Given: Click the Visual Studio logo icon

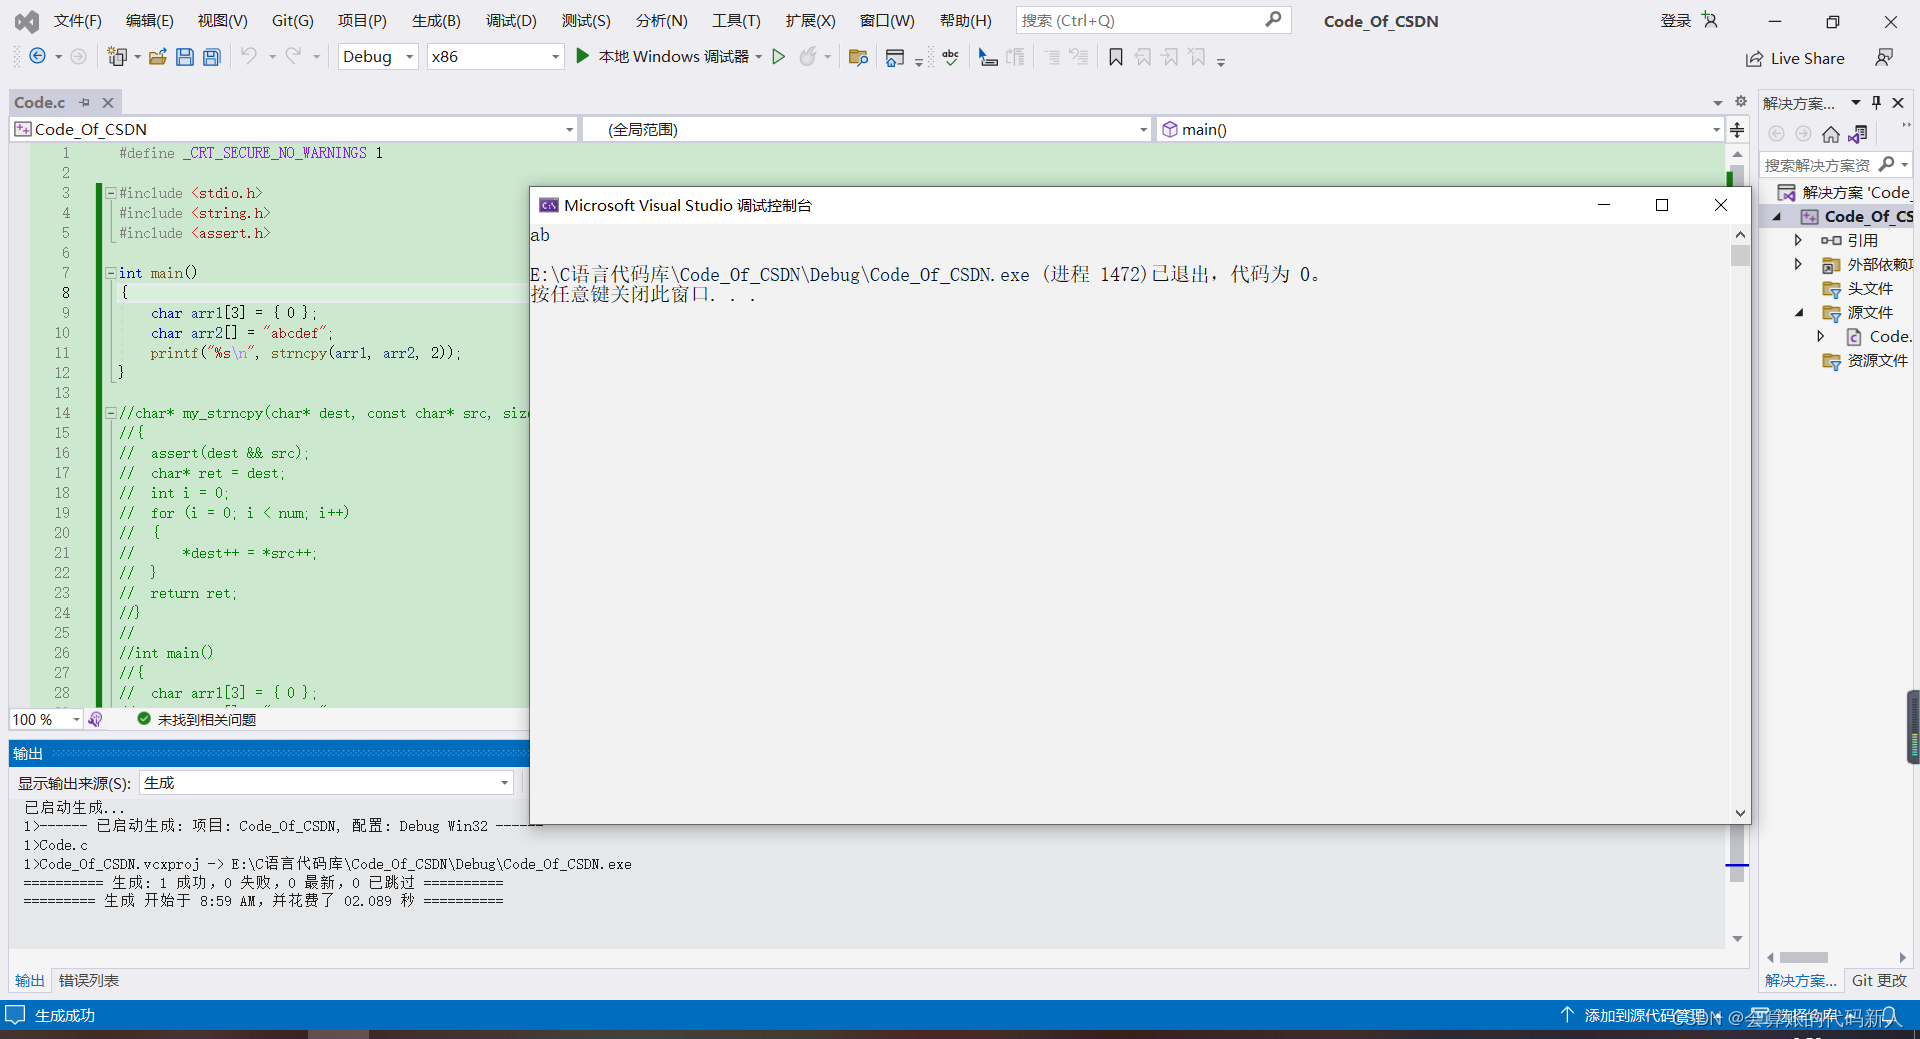Looking at the screenshot, I should coord(26,20).
